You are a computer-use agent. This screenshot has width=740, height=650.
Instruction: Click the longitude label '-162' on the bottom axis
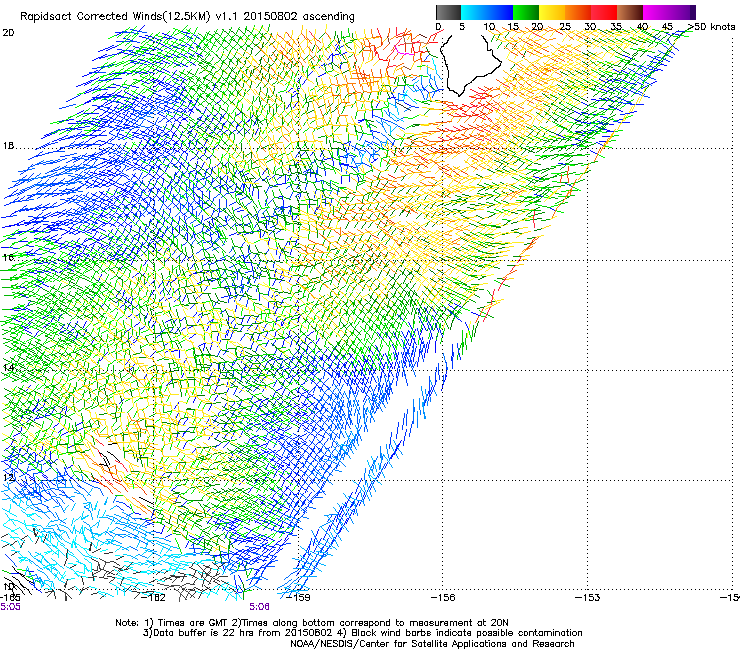point(154,598)
